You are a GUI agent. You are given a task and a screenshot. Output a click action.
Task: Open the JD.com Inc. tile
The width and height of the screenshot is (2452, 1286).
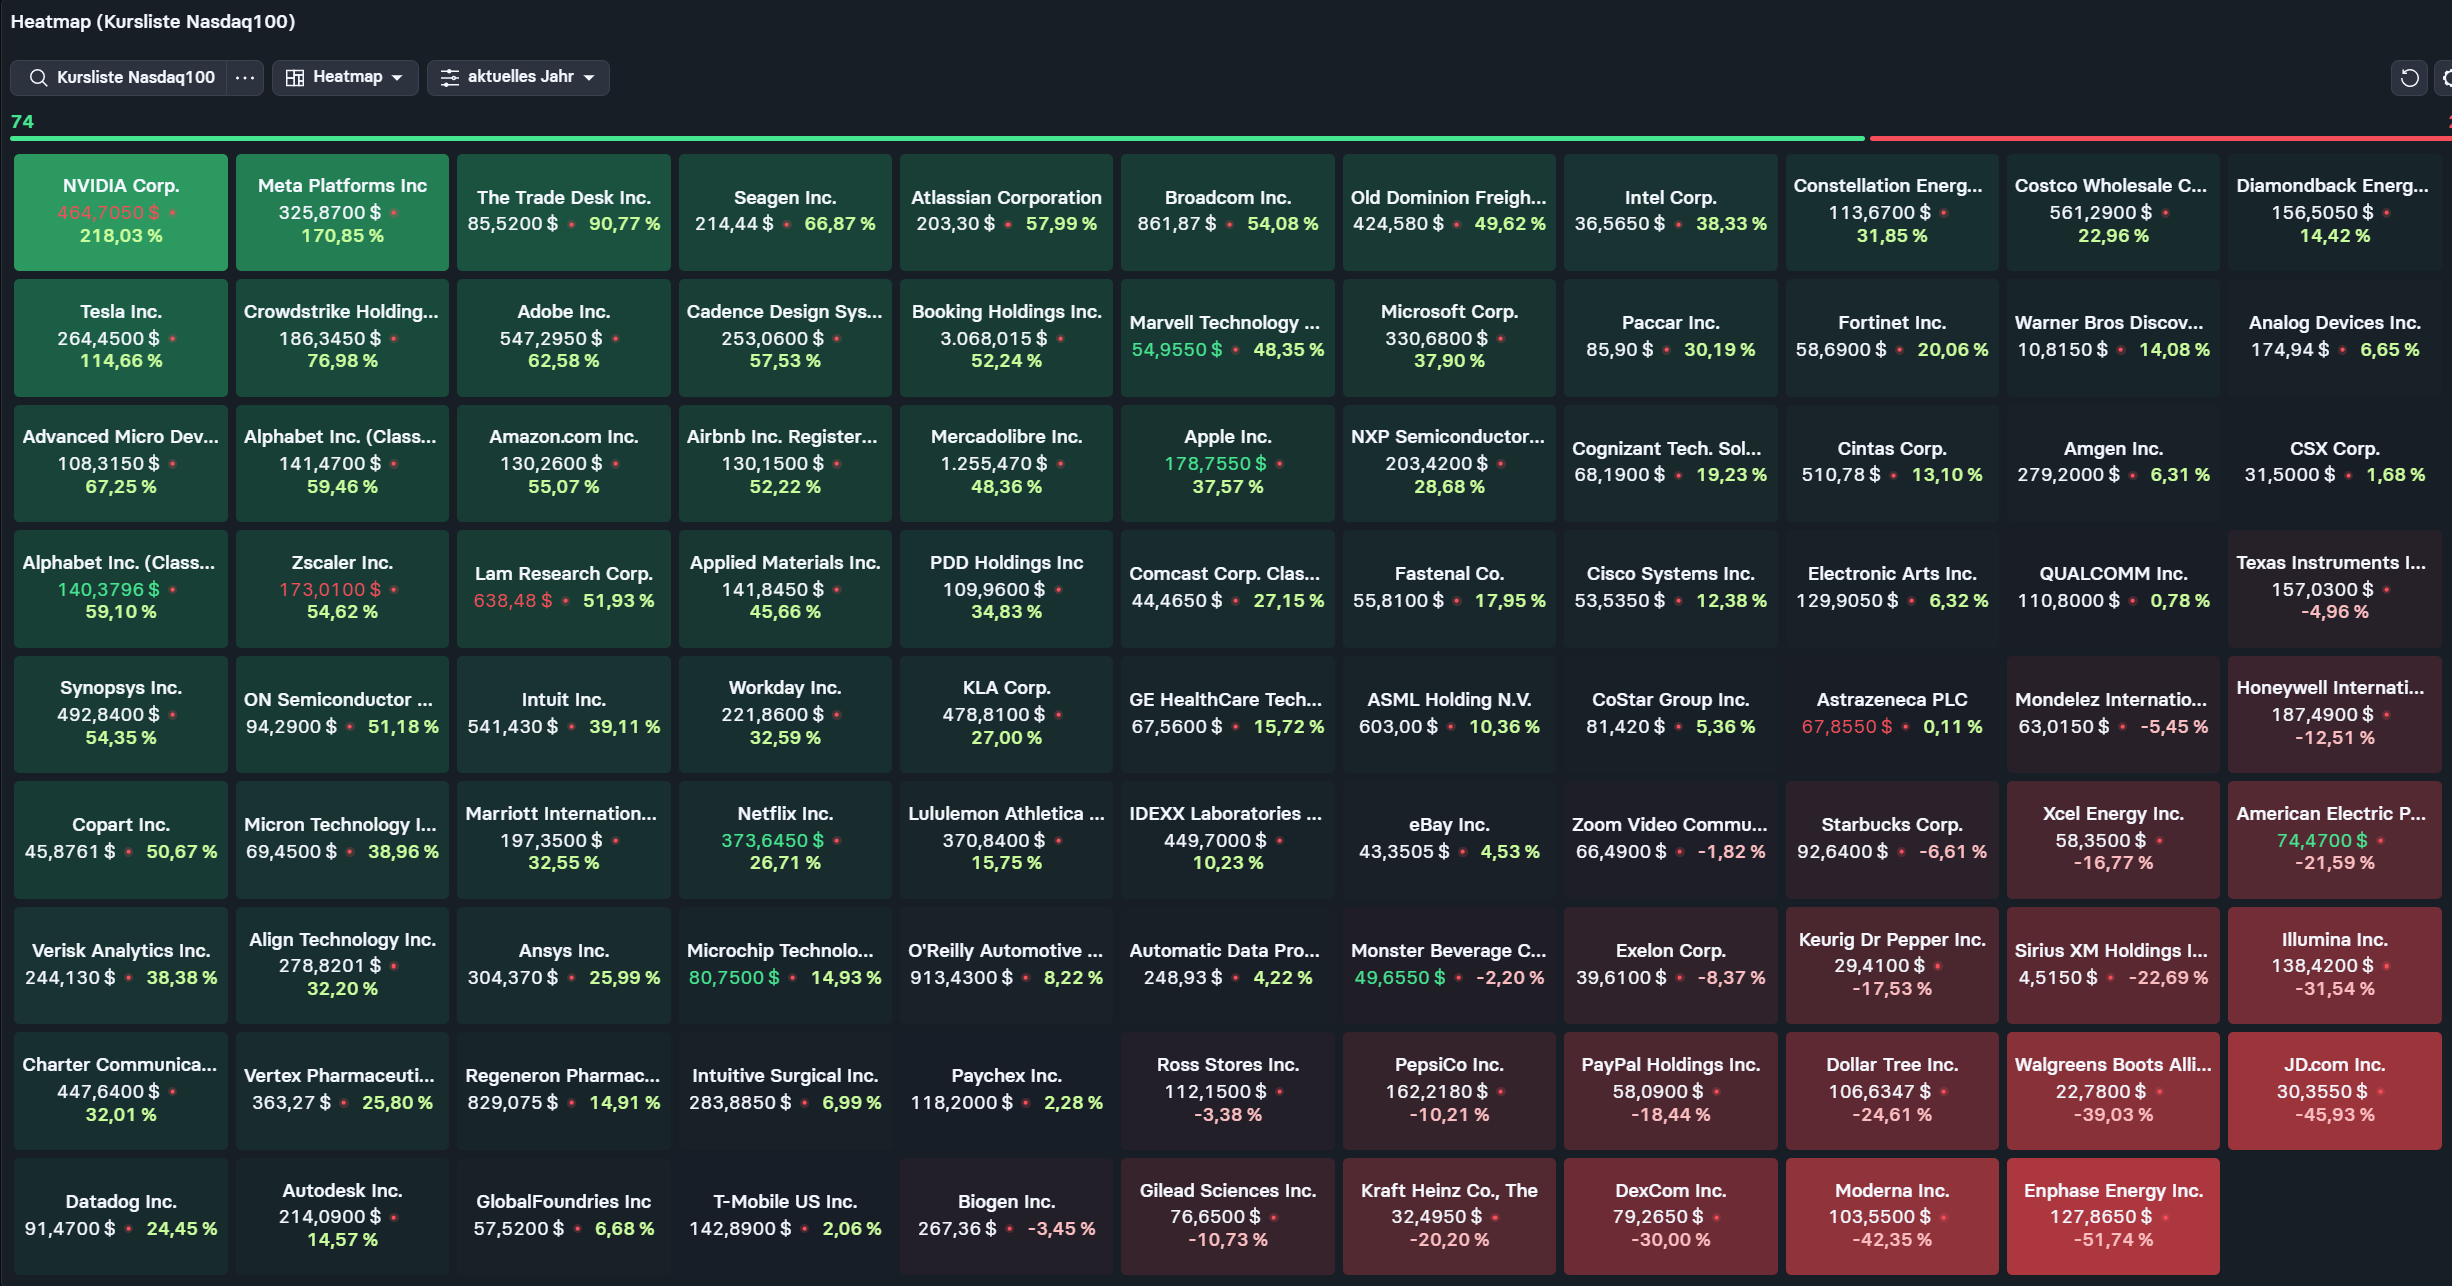2334,1091
